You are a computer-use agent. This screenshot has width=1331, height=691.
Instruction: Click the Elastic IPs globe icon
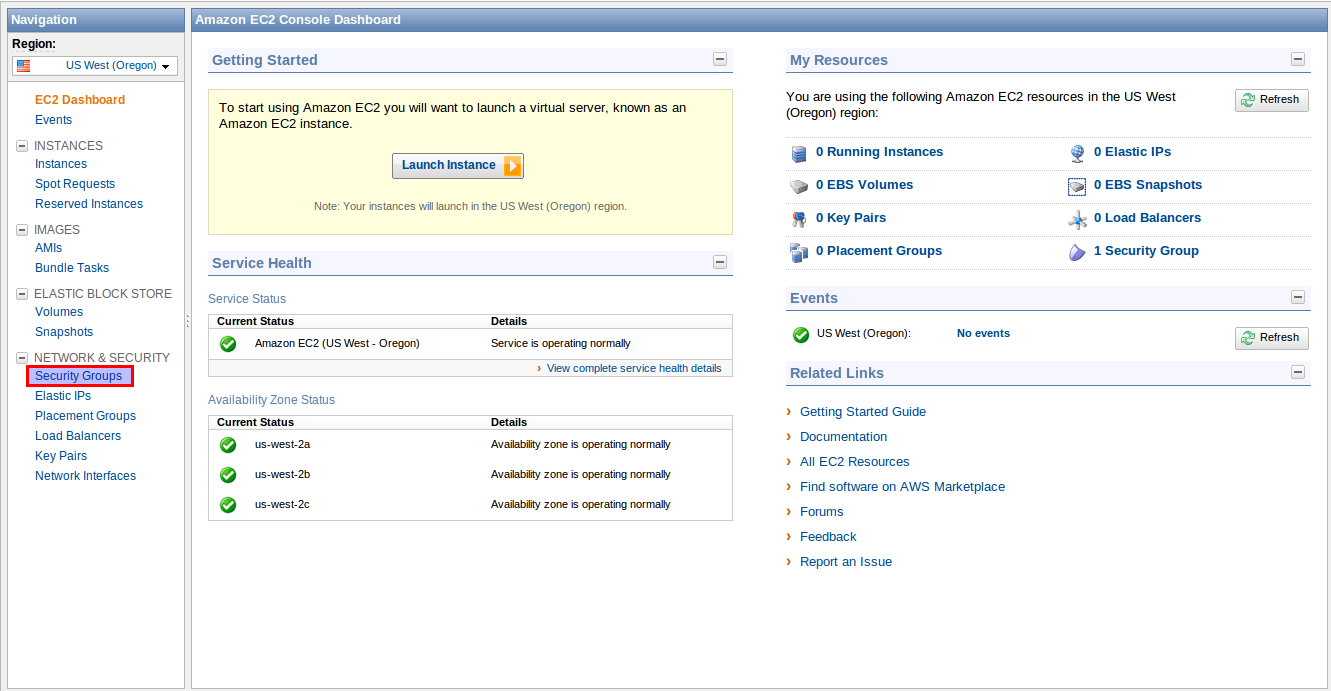click(1077, 153)
